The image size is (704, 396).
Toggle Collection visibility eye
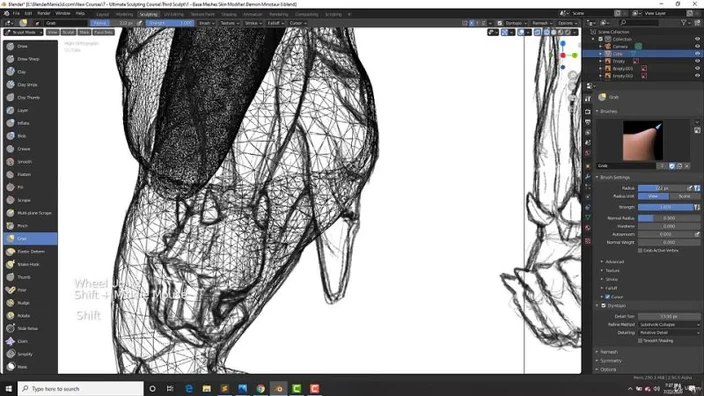point(697,39)
